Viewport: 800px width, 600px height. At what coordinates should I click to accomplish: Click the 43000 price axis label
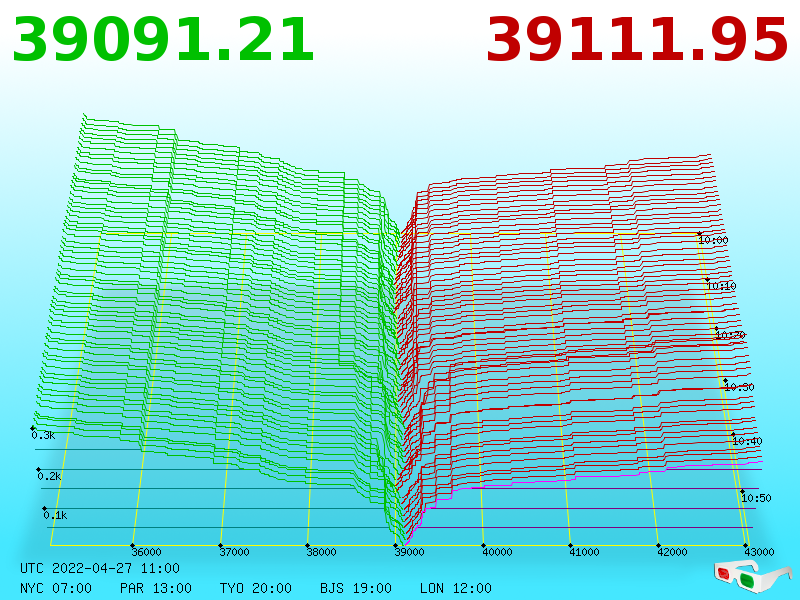[x=759, y=552]
